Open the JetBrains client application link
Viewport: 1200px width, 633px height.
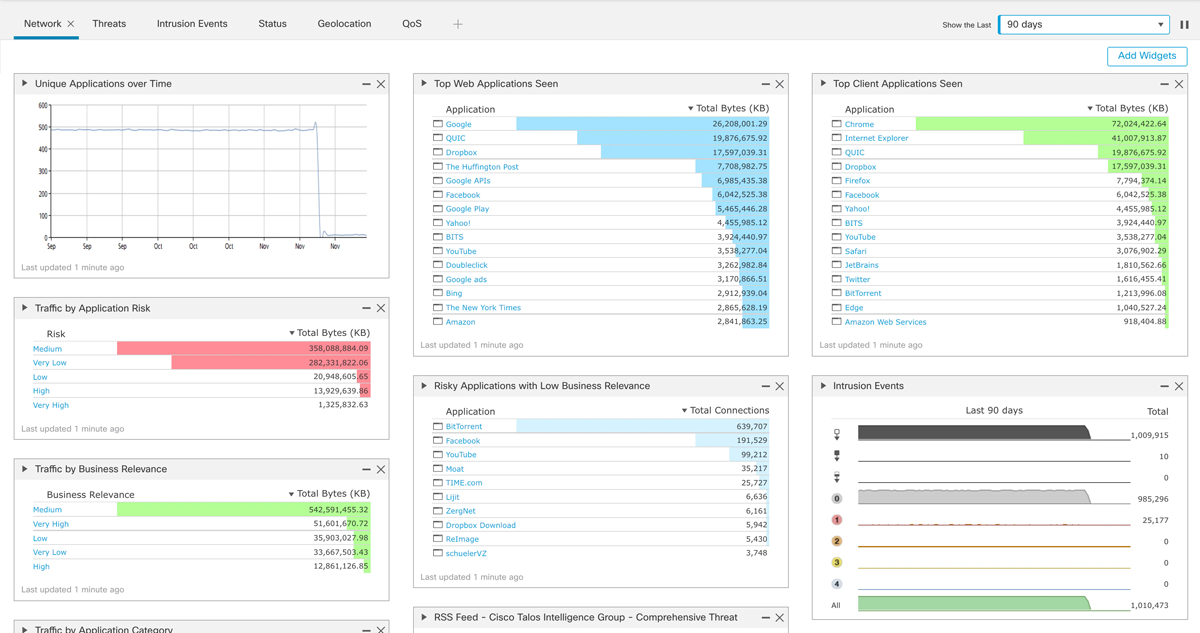coord(862,265)
